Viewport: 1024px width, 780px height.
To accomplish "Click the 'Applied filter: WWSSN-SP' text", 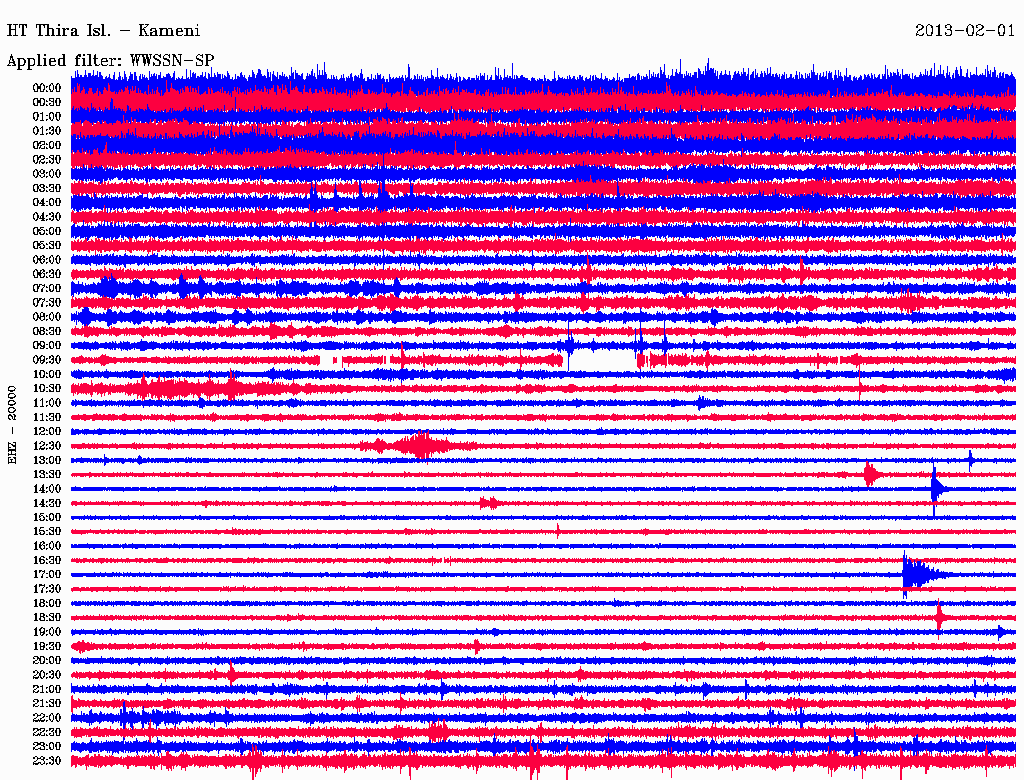I will (110, 61).
